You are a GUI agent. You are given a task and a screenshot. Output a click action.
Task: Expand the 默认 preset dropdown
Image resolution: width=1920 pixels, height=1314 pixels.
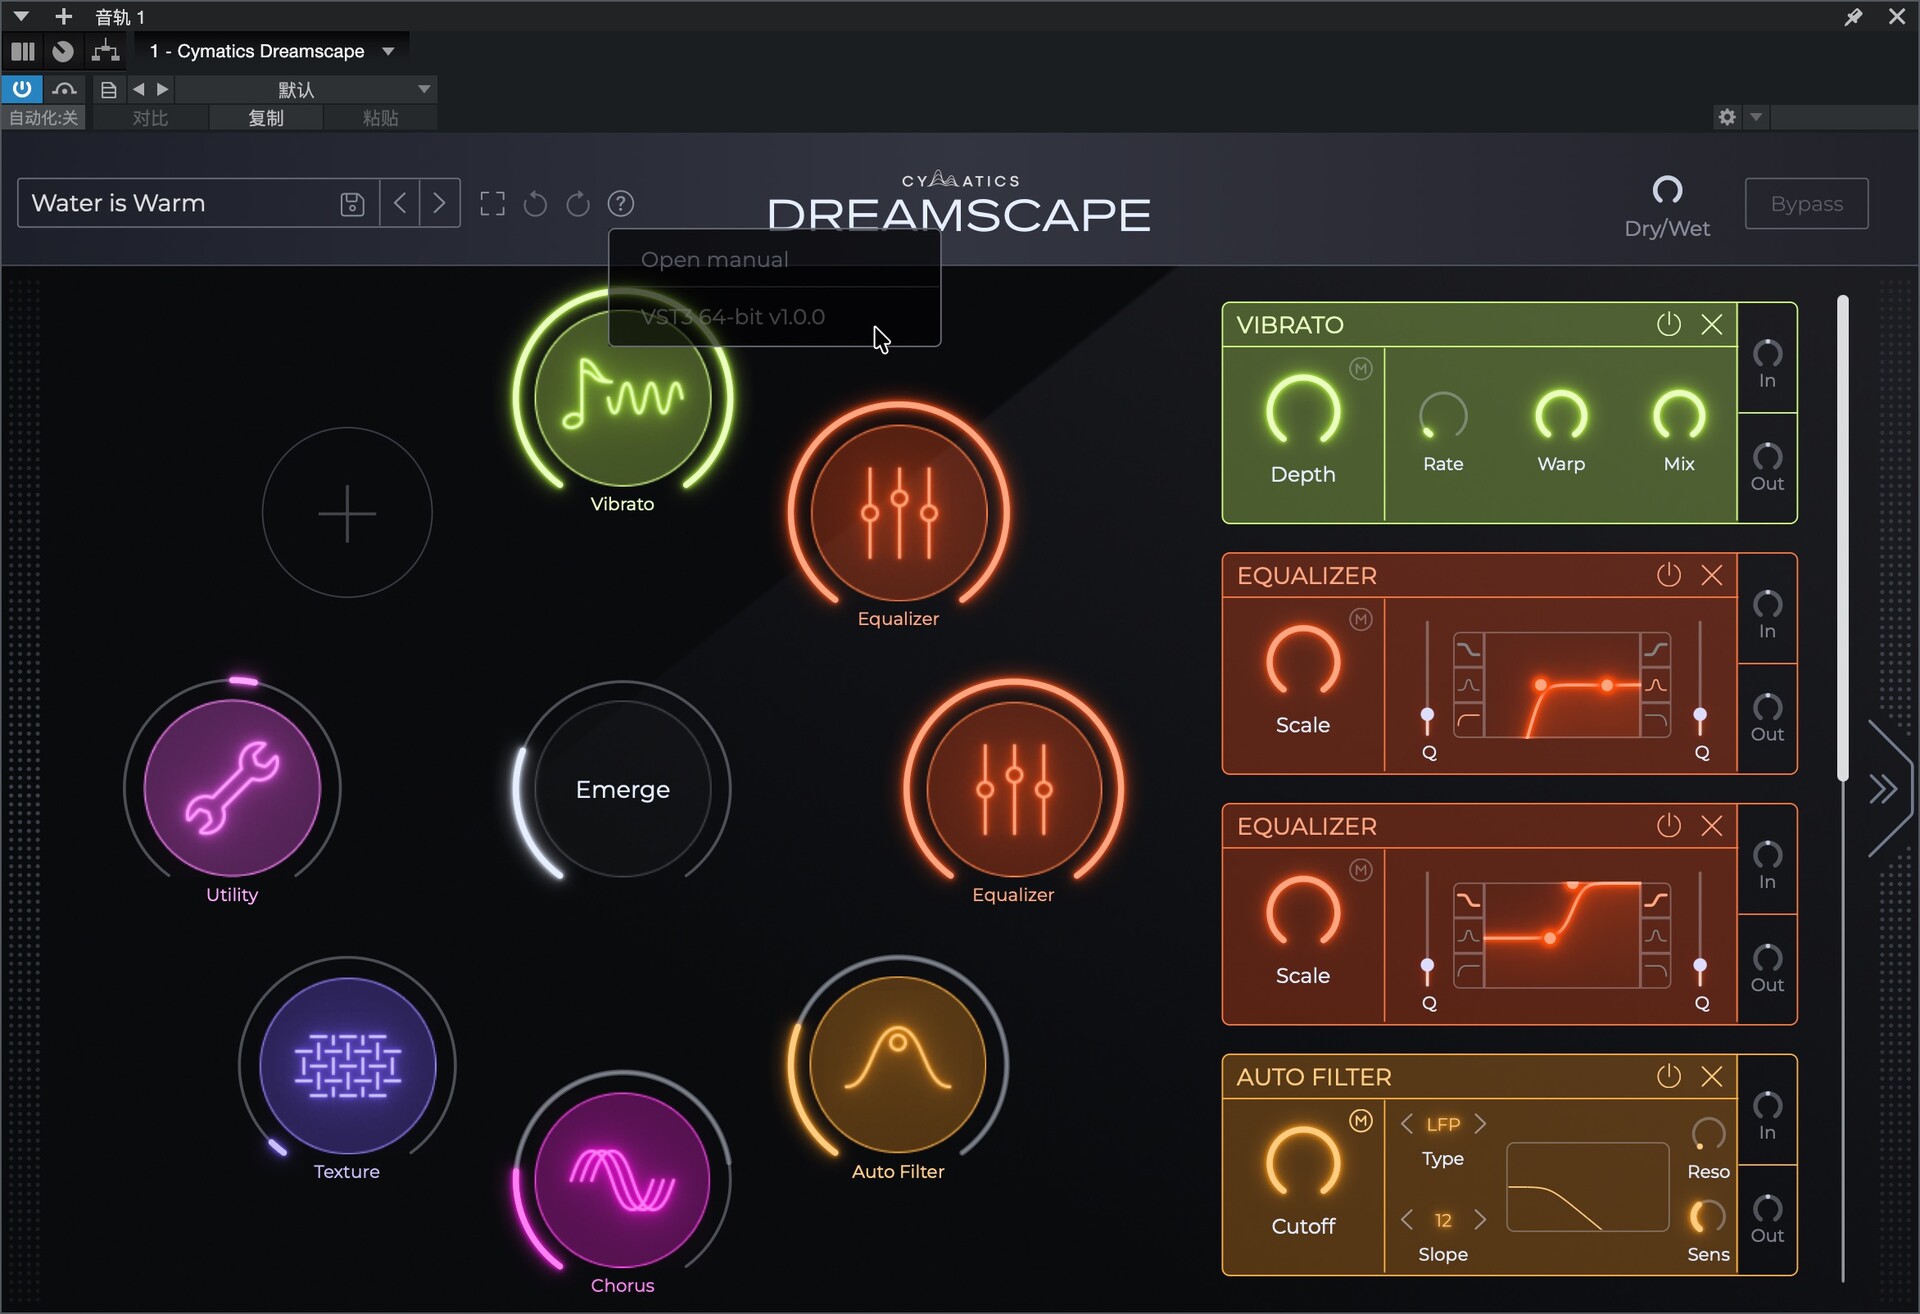click(x=424, y=89)
